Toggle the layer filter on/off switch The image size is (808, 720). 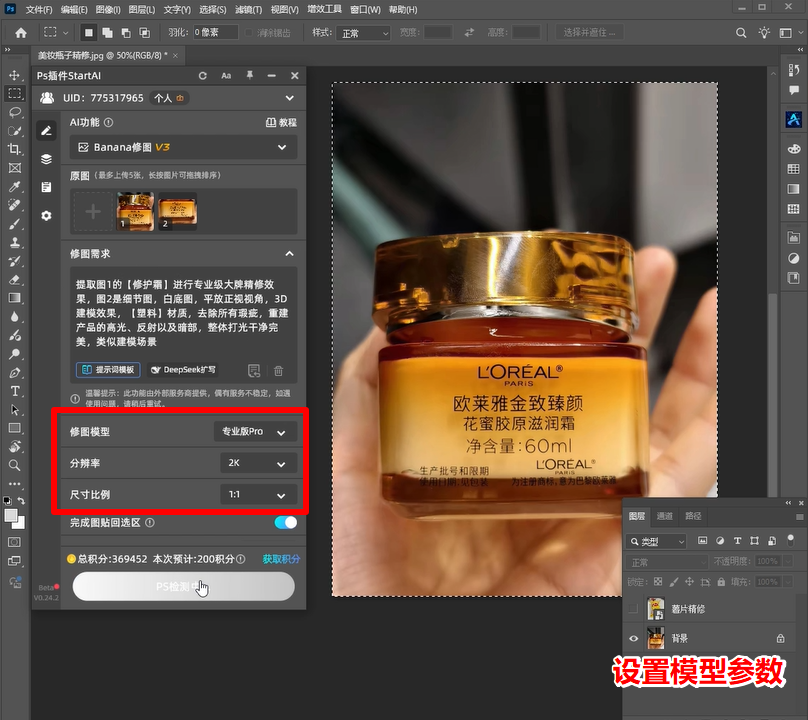click(x=790, y=540)
